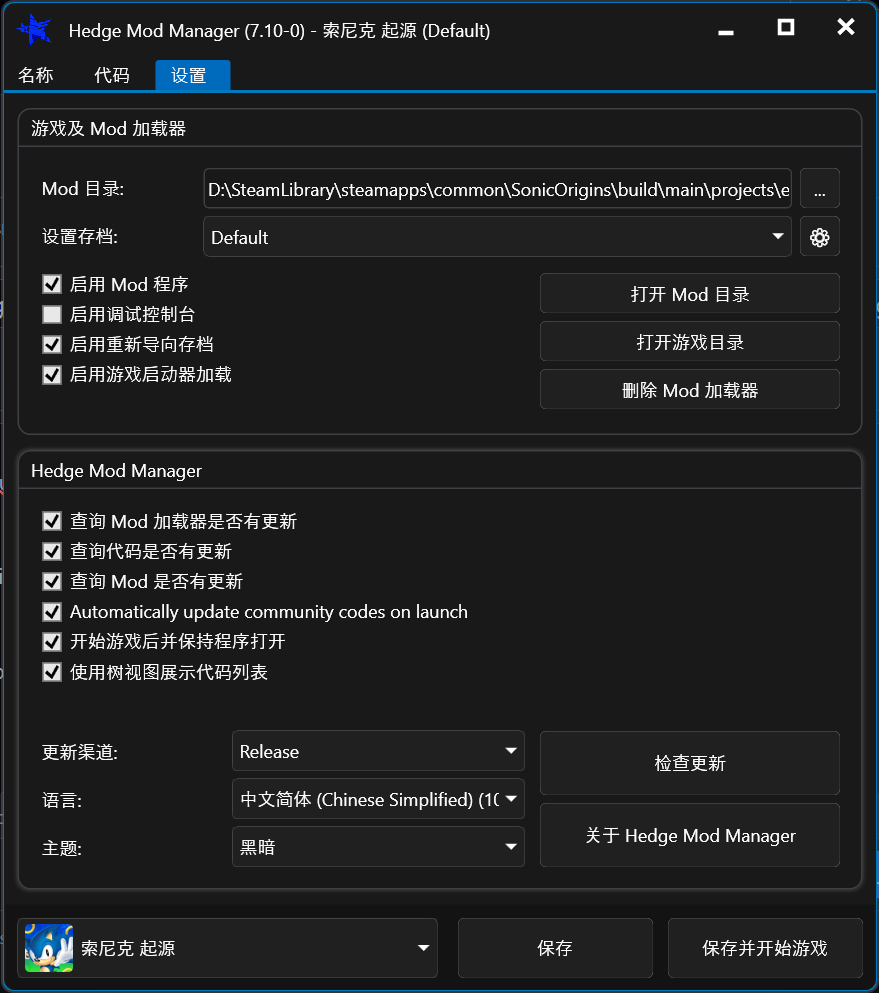Image resolution: width=879 pixels, height=993 pixels.
Task: Switch to the 代码 tab
Action: [x=112, y=75]
